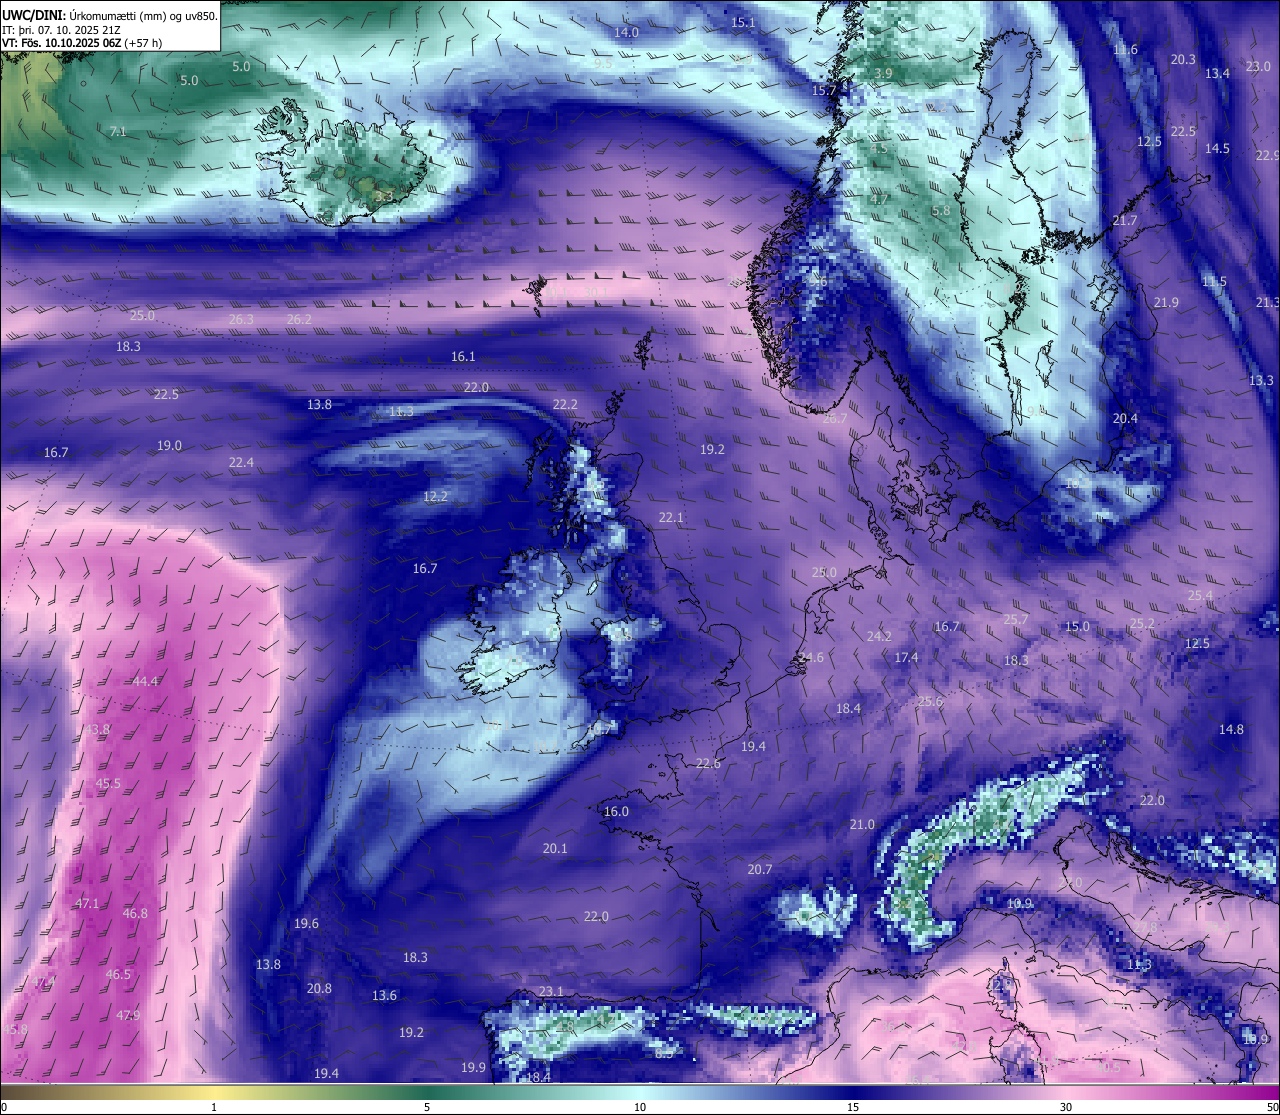Click the 26.3 value label
This screenshot has width=1280, height=1115.
[x=241, y=319]
